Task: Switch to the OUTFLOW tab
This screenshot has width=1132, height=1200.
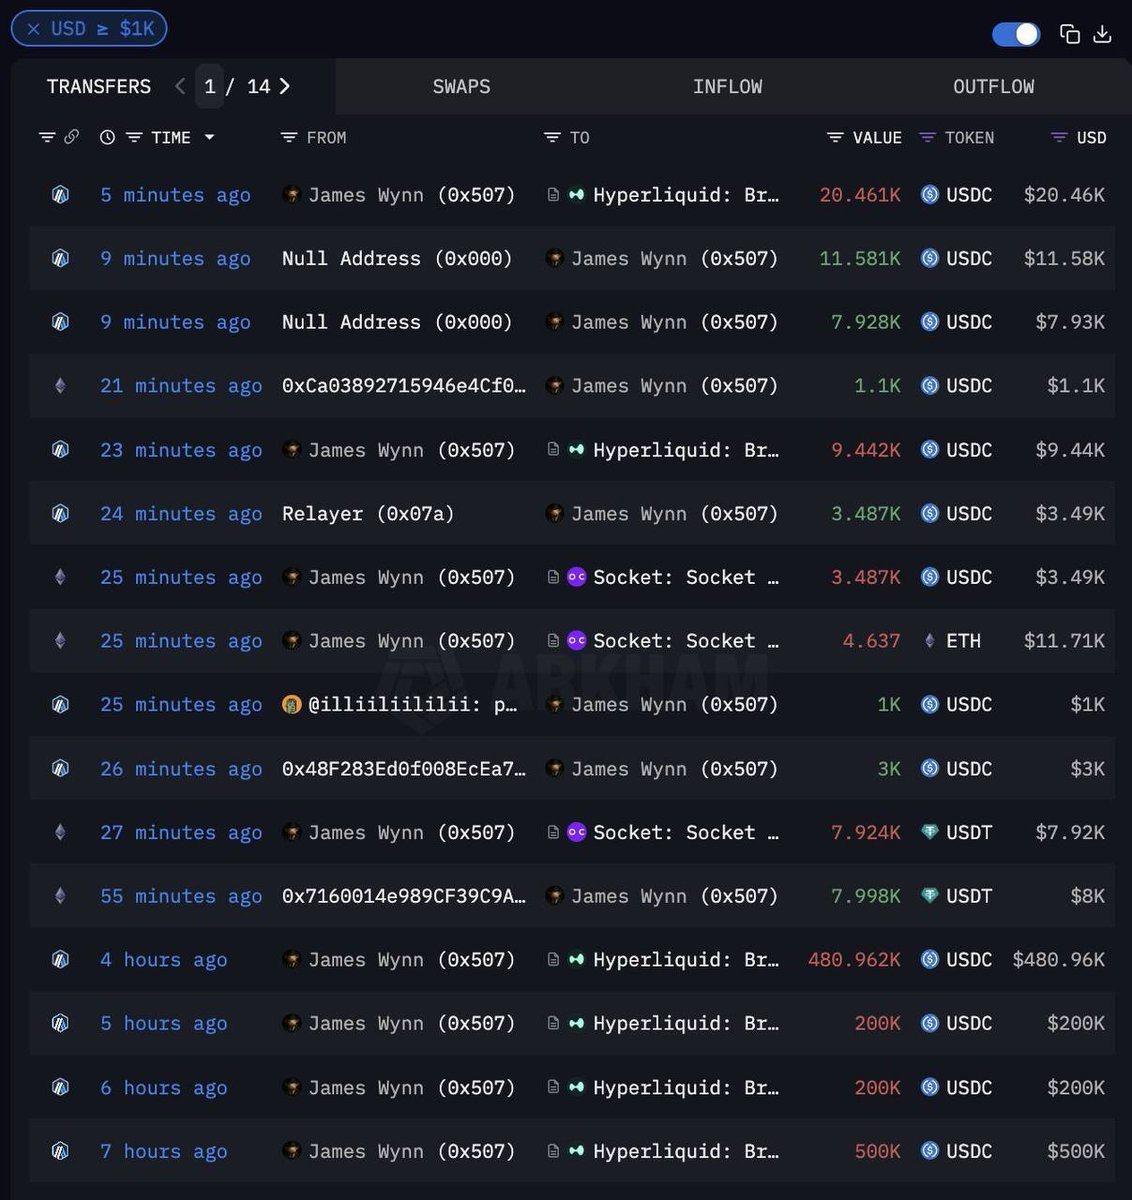Action: pyautogui.click(x=993, y=87)
